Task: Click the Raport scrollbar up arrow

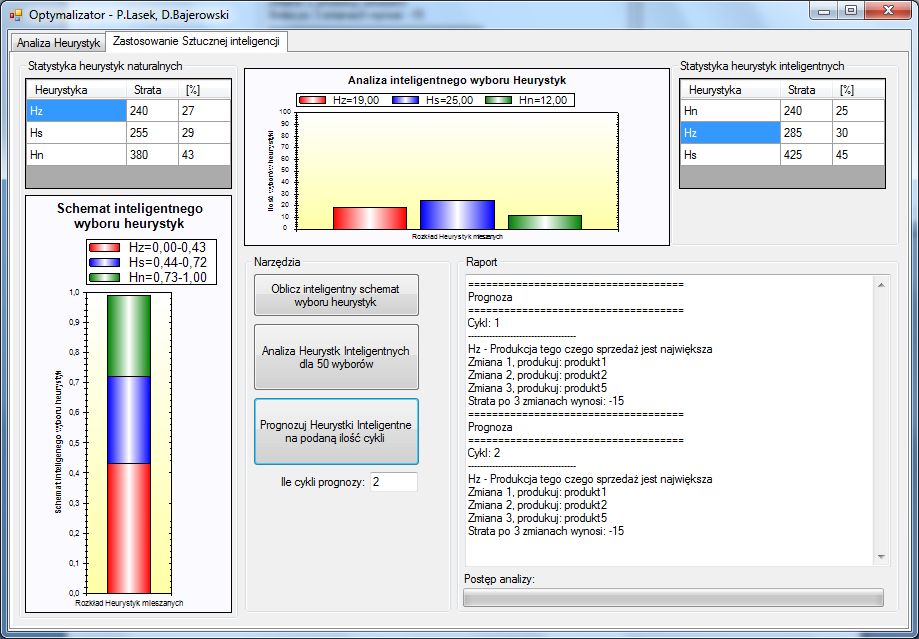Action: [881, 285]
